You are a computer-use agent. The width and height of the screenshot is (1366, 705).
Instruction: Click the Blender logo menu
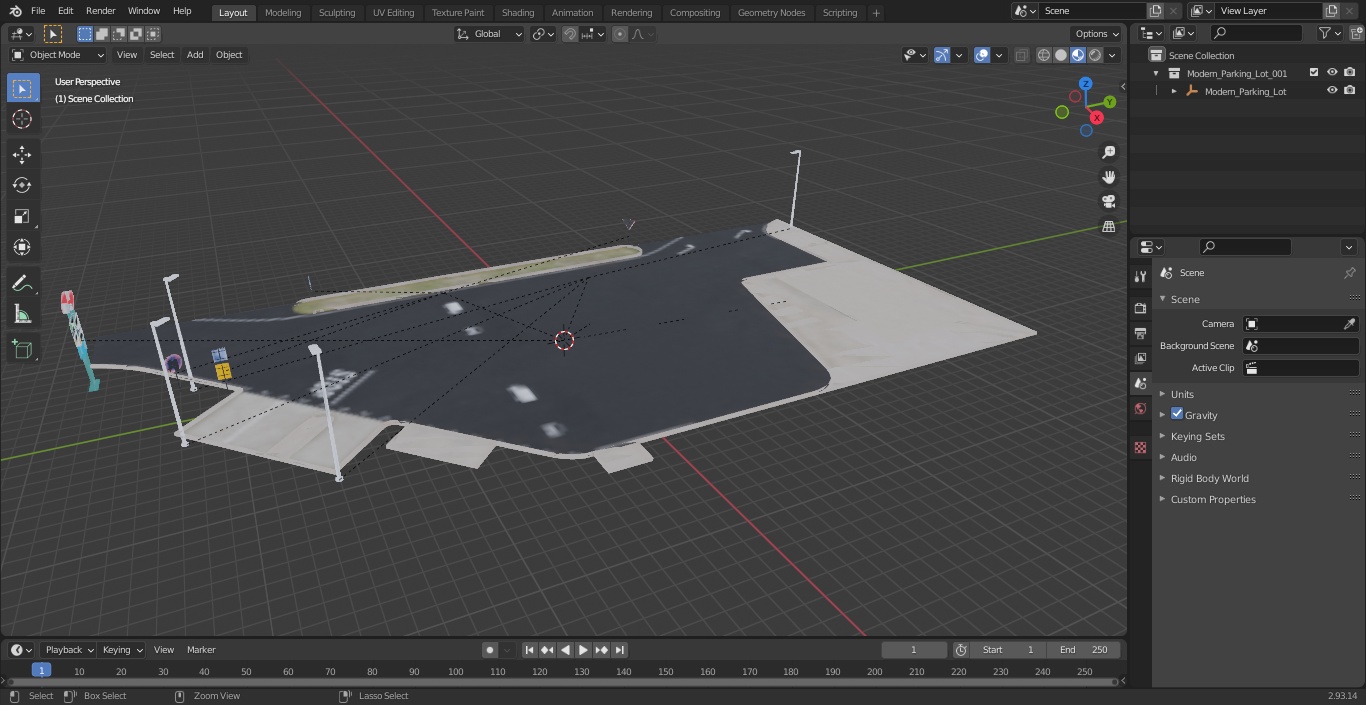point(15,11)
